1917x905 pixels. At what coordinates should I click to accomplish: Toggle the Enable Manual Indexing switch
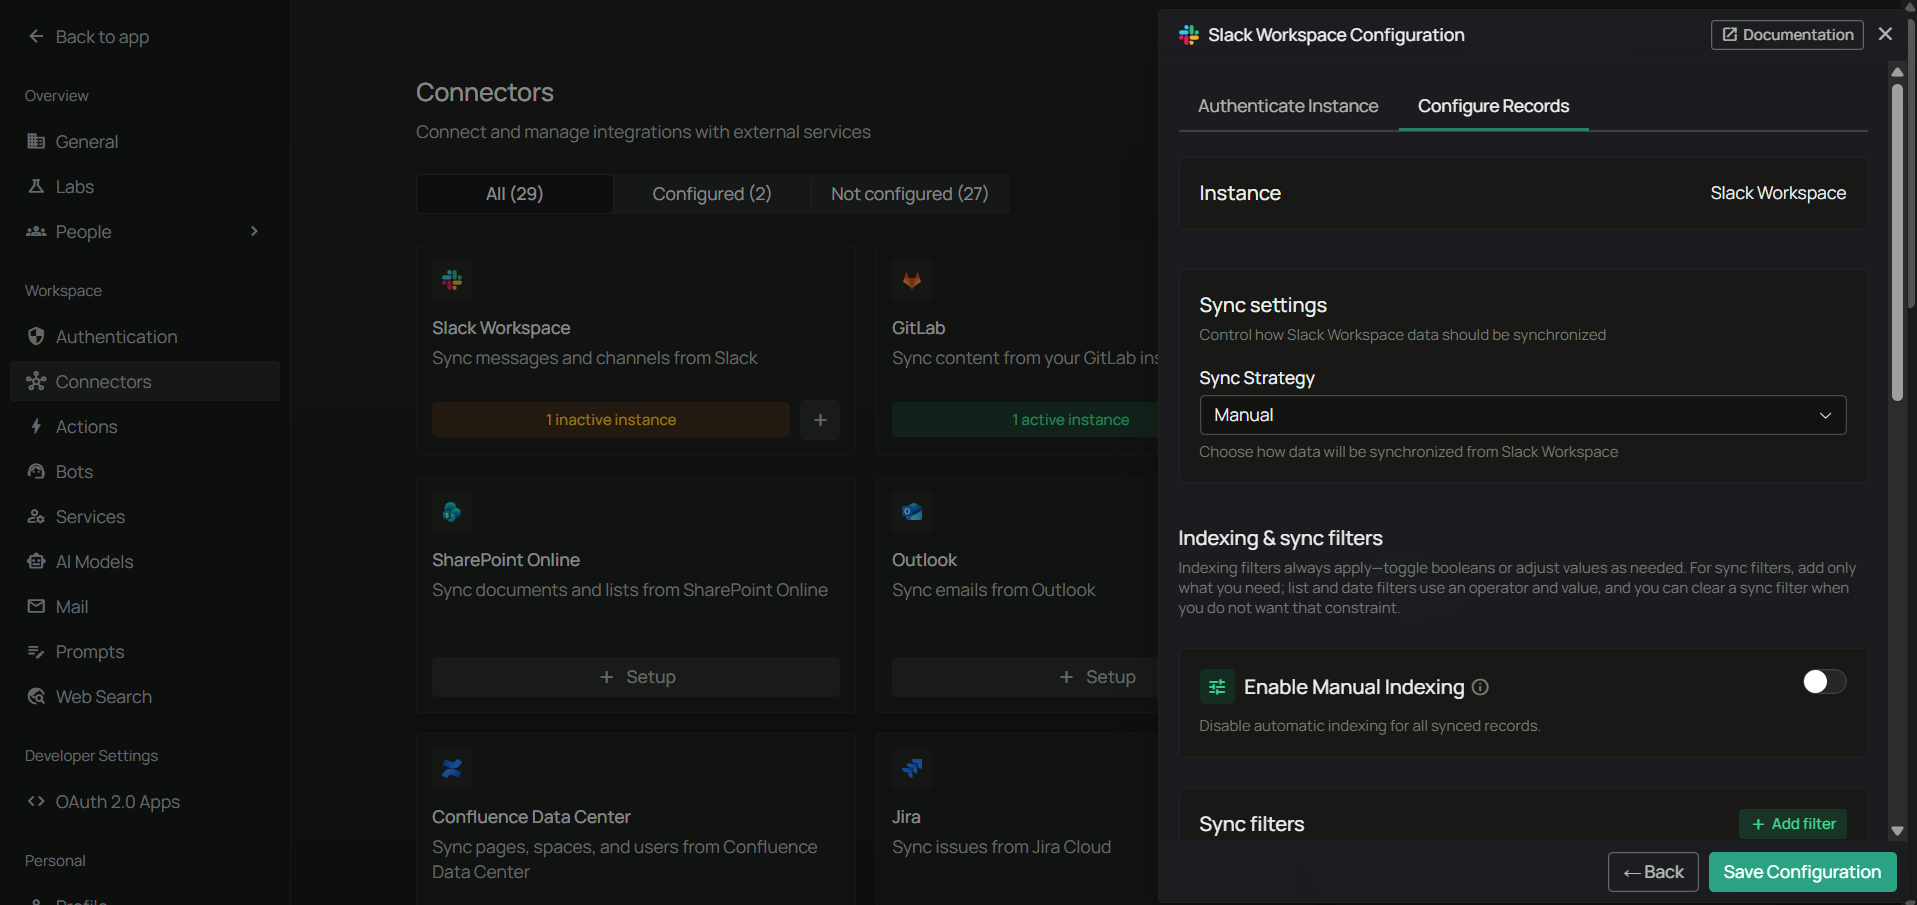tap(1824, 682)
